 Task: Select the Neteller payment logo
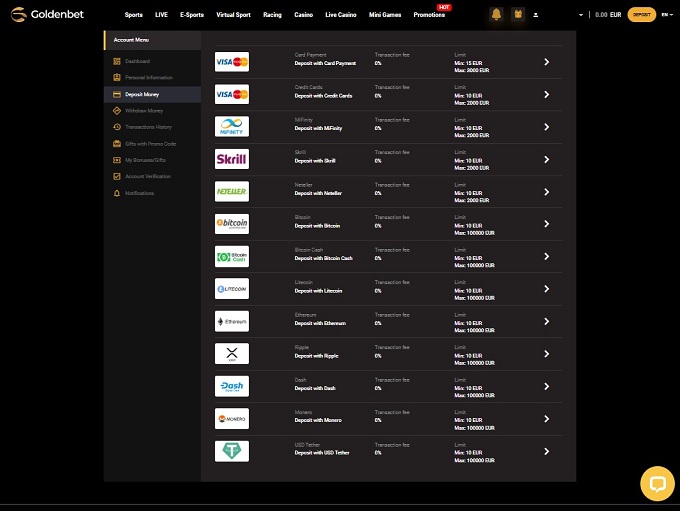click(x=232, y=191)
